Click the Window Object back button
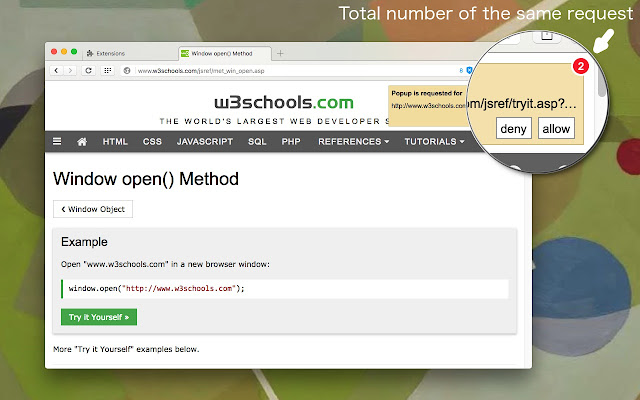Viewport: 640px width, 400px height. [x=93, y=209]
